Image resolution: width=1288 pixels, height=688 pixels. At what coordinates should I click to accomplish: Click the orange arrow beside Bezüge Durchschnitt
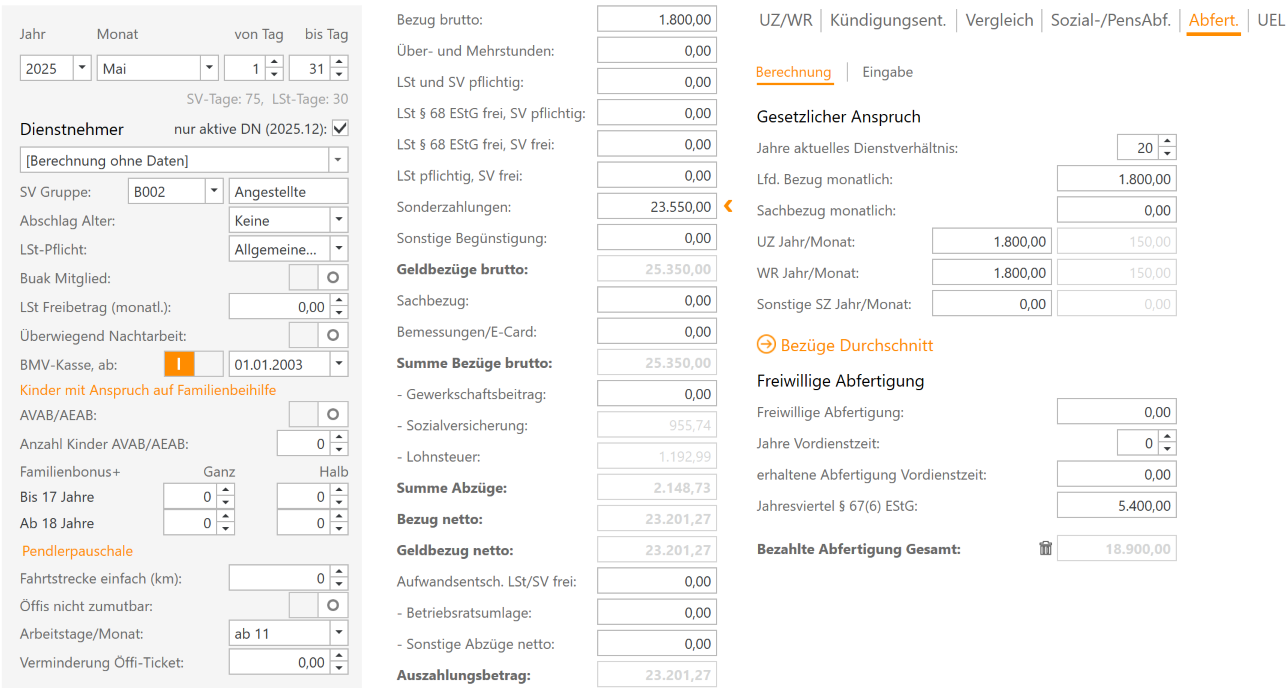pos(766,343)
